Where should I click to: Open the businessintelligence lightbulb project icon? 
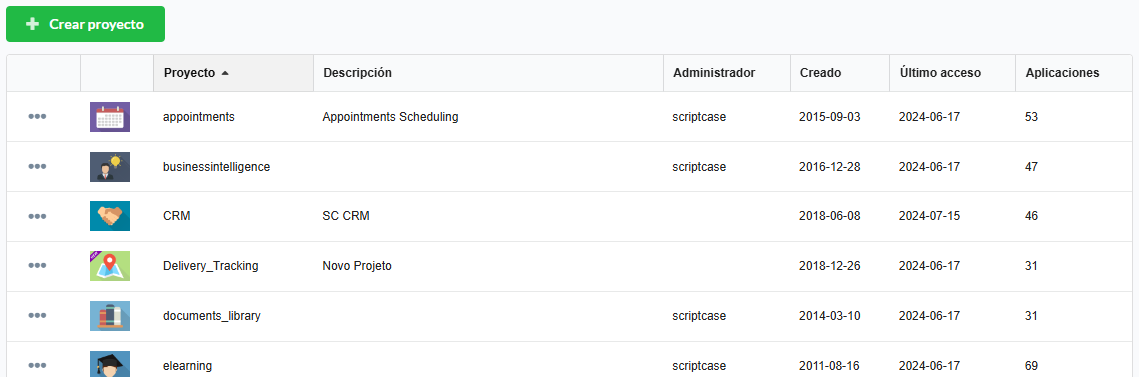110,167
